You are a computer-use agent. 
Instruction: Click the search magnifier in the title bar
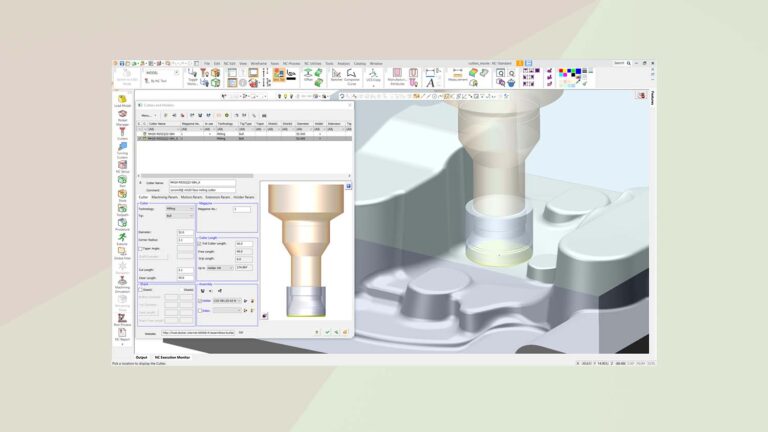[629, 63]
